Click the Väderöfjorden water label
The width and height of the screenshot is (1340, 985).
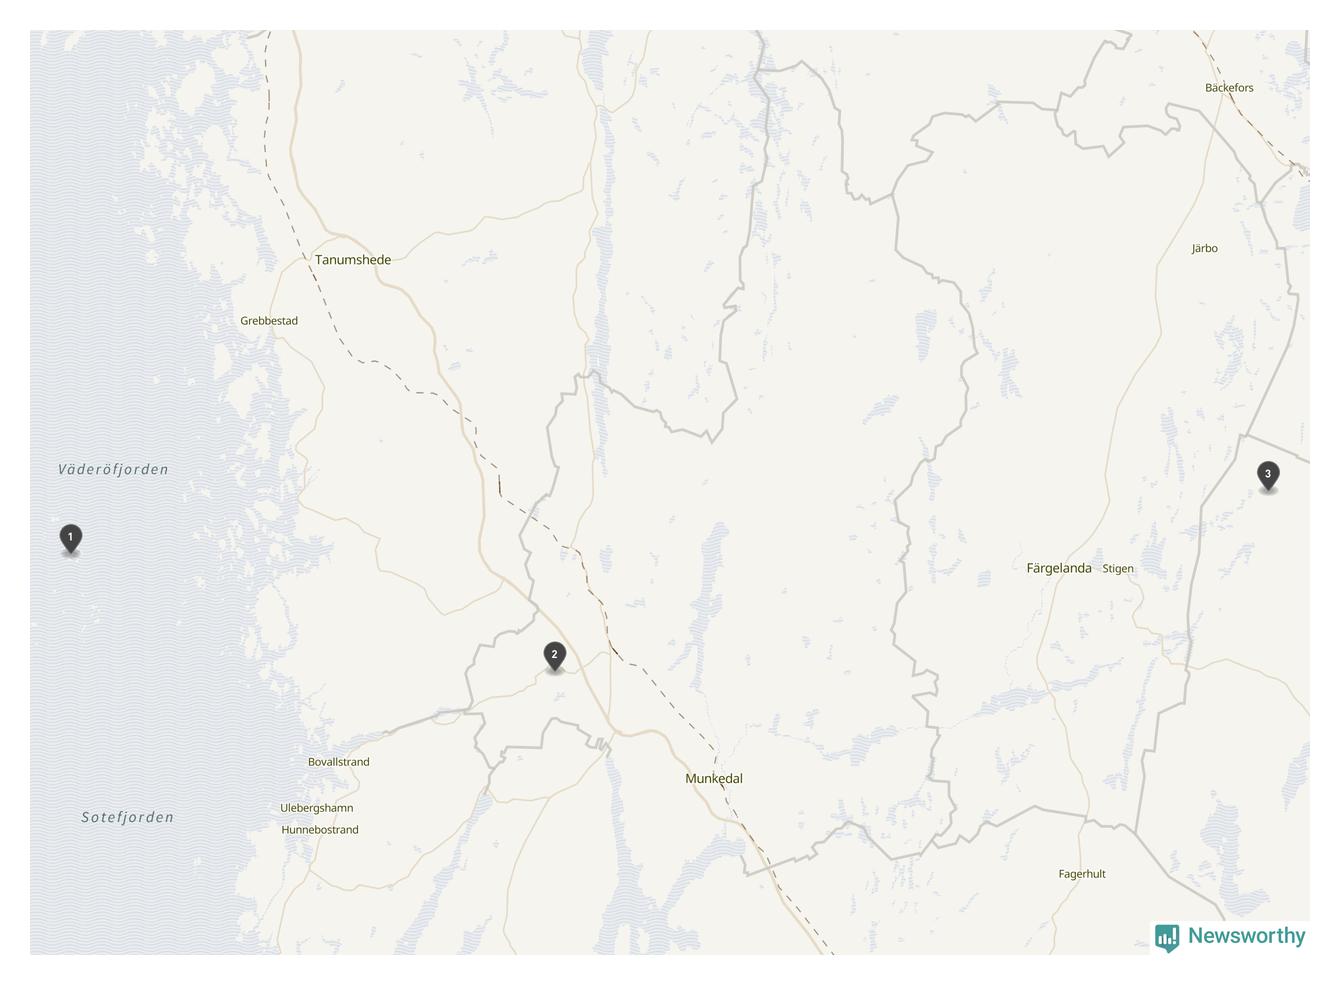pos(113,469)
